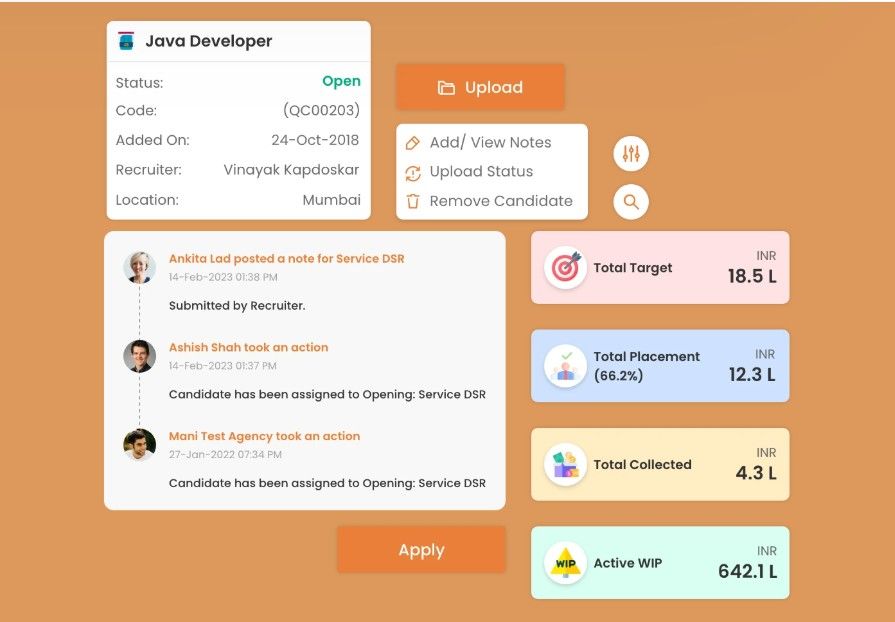Click the 4.3 L collected amount
The image size is (895, 622).
(x=756, y=473)
